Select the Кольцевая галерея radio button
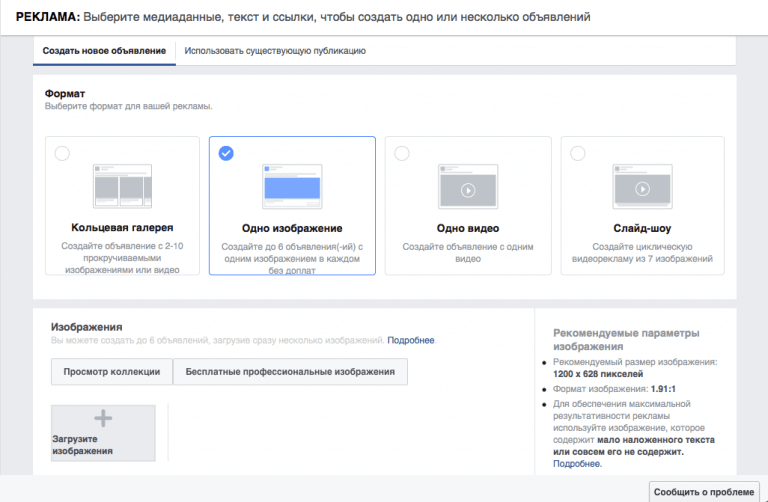Viewport: 768px width, 502px height. (x=62, y=153)
